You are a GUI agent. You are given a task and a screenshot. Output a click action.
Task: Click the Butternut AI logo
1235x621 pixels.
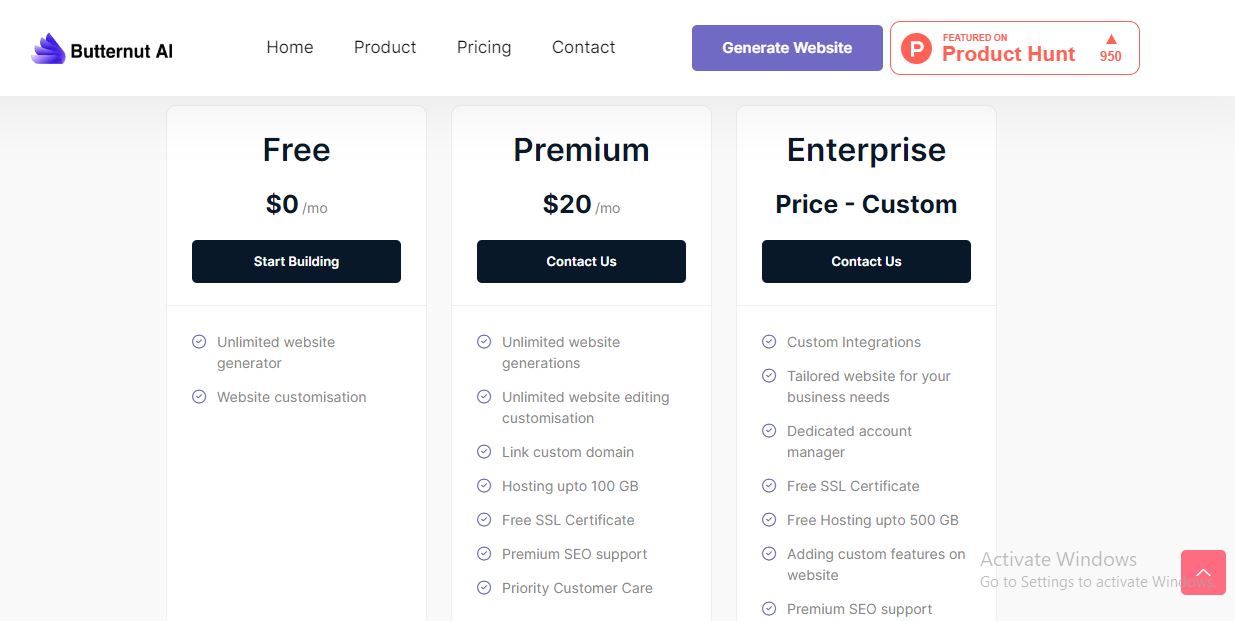pos(100,47)
